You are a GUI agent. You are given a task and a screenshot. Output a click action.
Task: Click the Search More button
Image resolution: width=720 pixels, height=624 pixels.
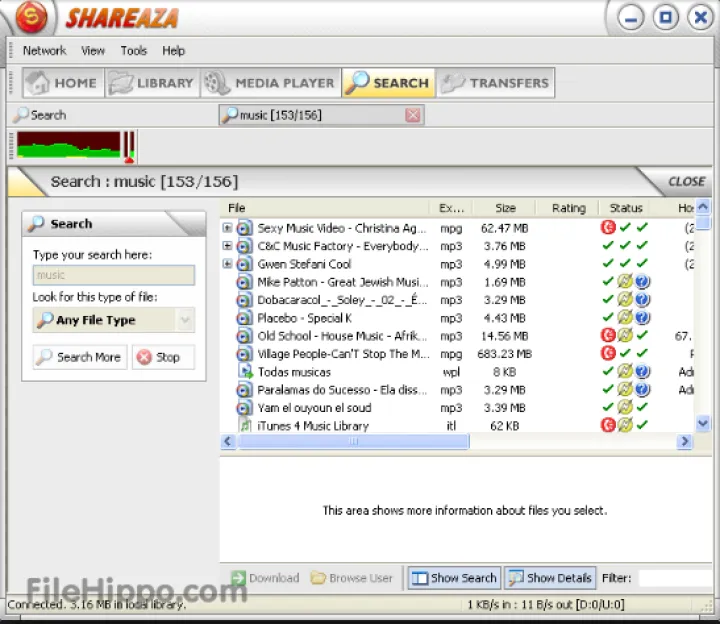80,357
